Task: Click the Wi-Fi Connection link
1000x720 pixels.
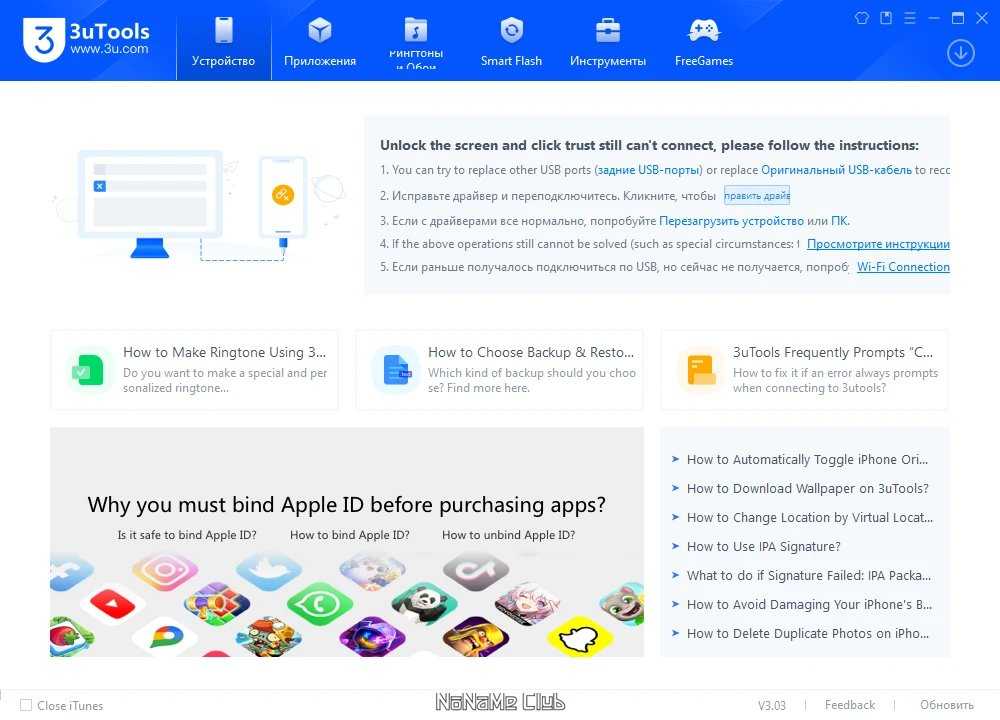Action: pyautogui.click(x=903, y=267)
